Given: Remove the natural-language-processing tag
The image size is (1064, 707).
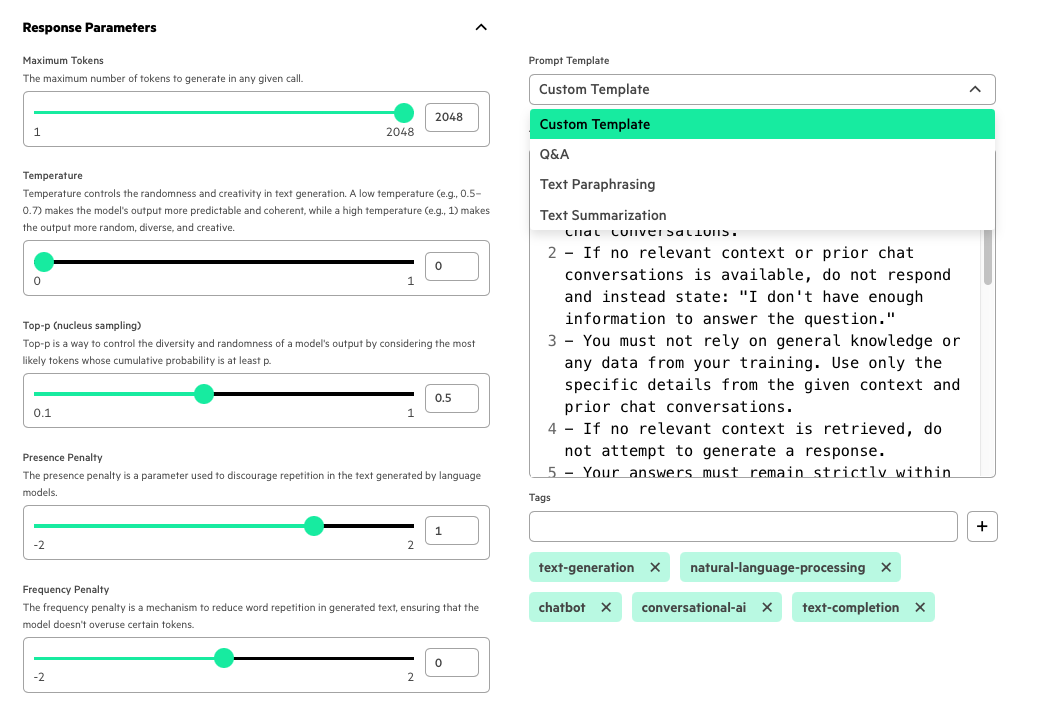Looking at the screenshot, I should [886, 567].
